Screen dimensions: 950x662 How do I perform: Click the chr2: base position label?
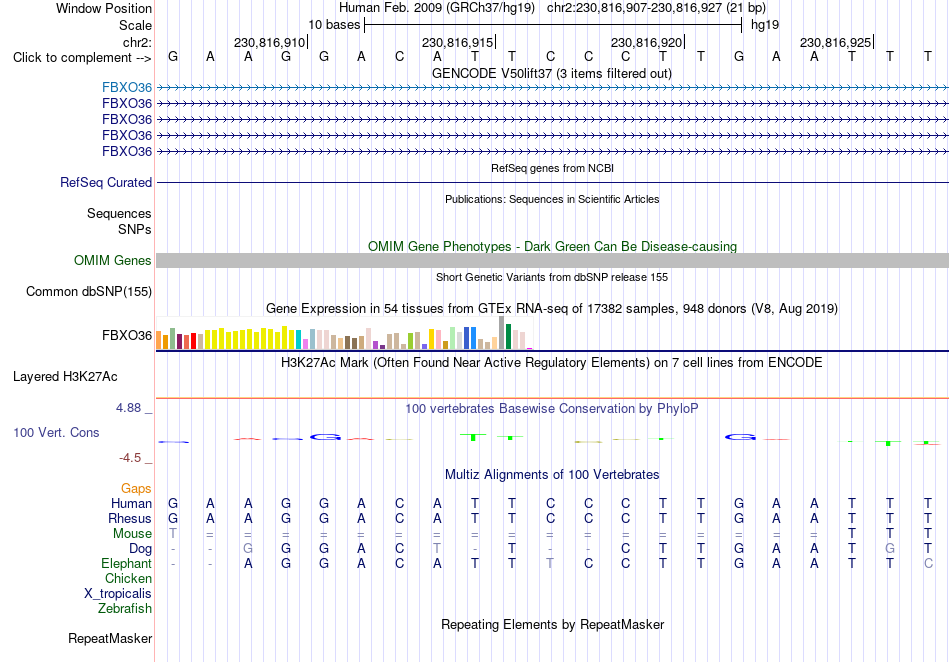[x=137, y=42]
